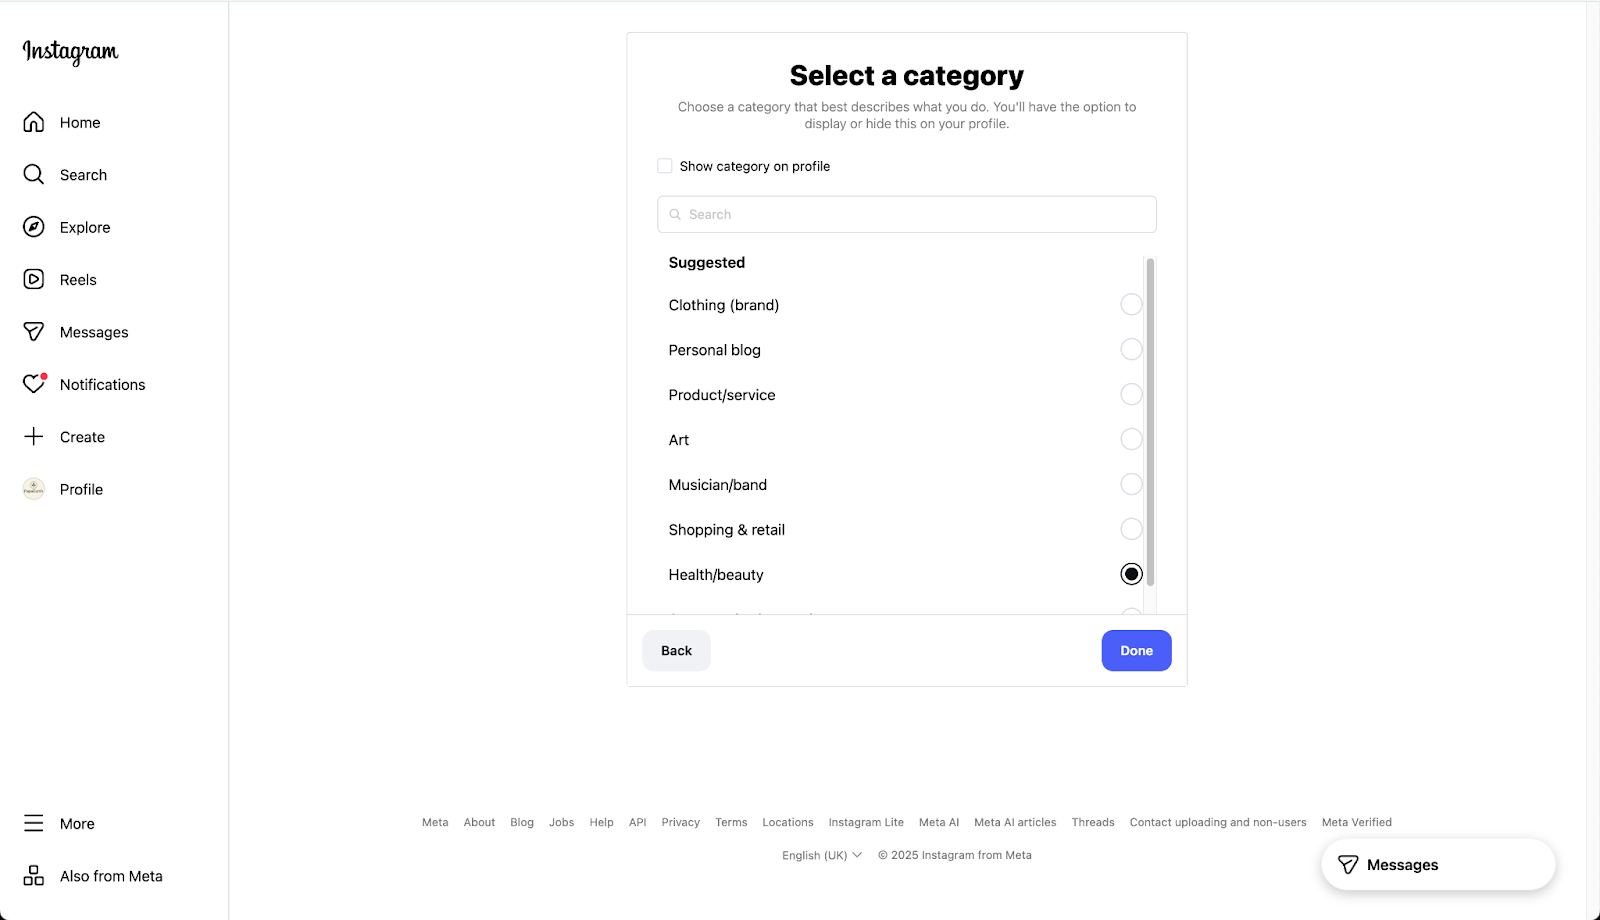Click the Back button

click(676, 651)
